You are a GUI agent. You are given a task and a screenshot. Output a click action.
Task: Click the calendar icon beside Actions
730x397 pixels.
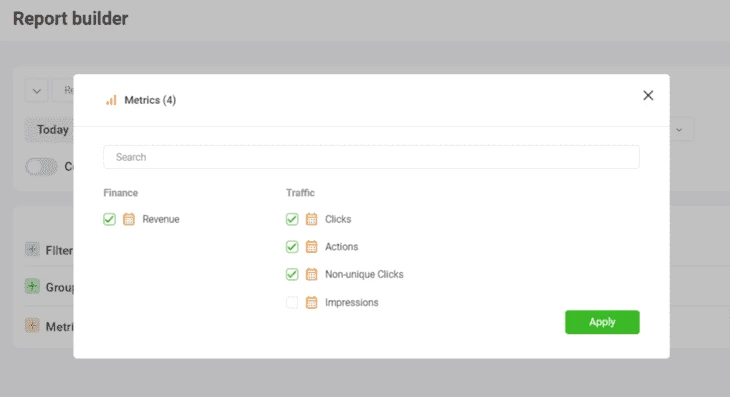[311, 247]
